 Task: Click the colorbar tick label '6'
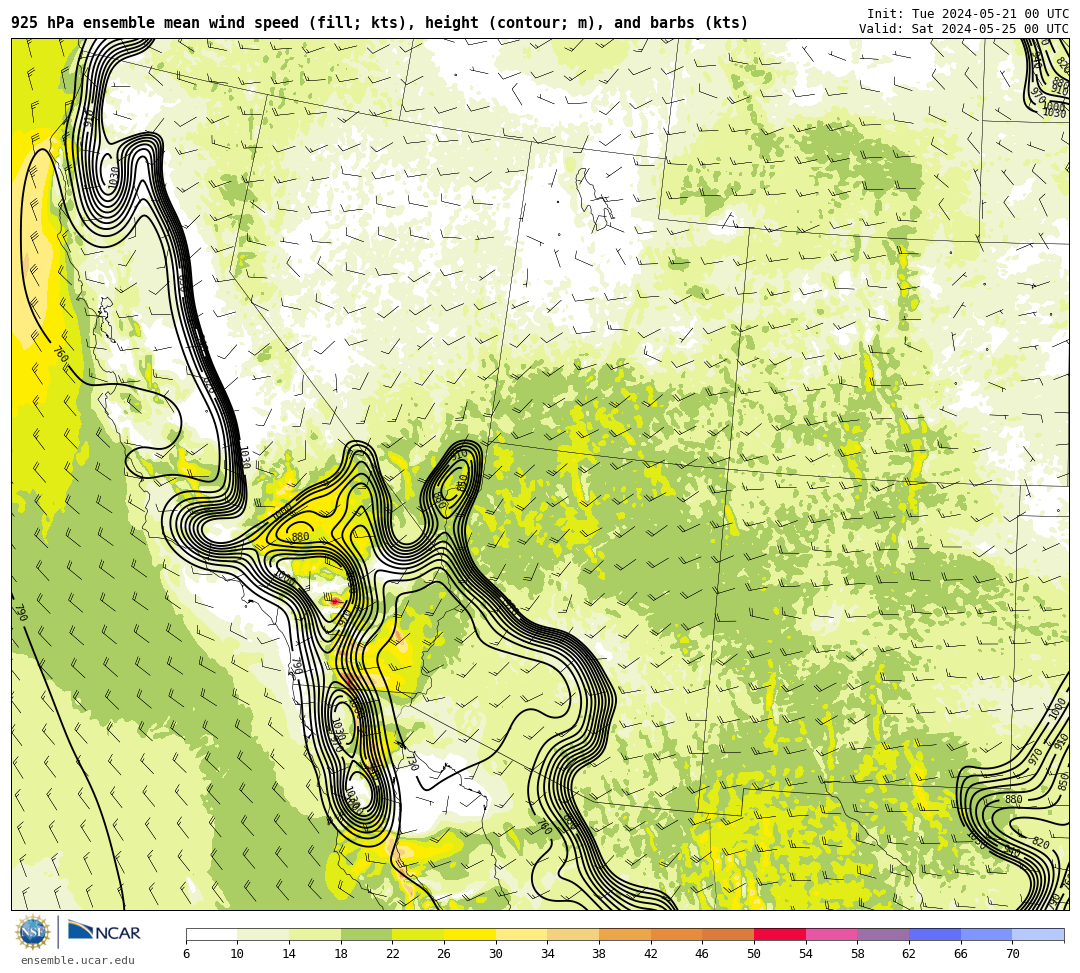pyautogui.click(x=186, y=954)
